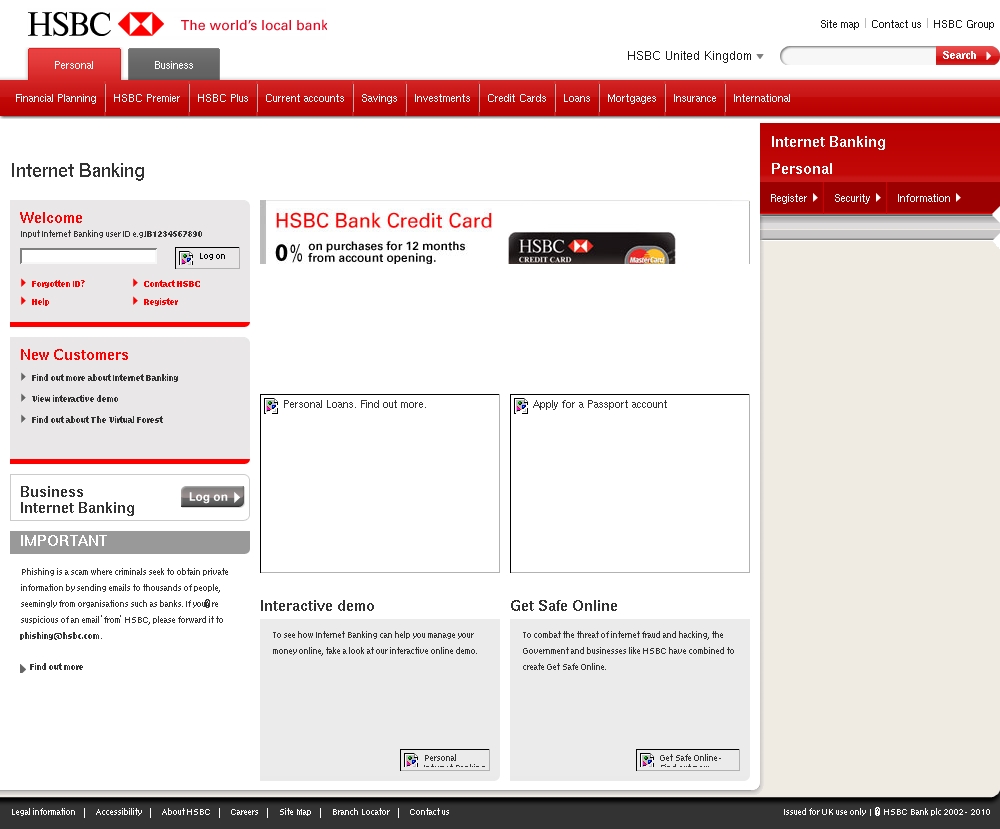Click the HSBC credit card image

pyautogui.click(x=591, y=248)
